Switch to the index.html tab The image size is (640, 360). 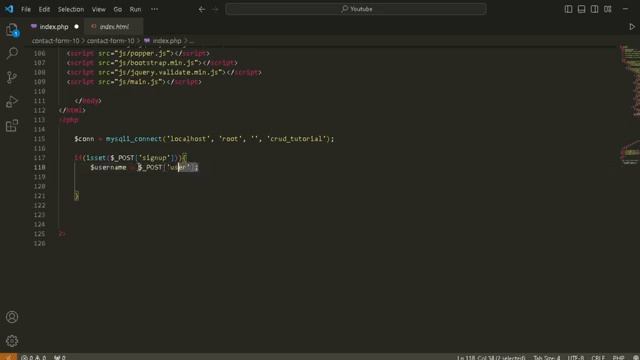click(x=114, y=27)
